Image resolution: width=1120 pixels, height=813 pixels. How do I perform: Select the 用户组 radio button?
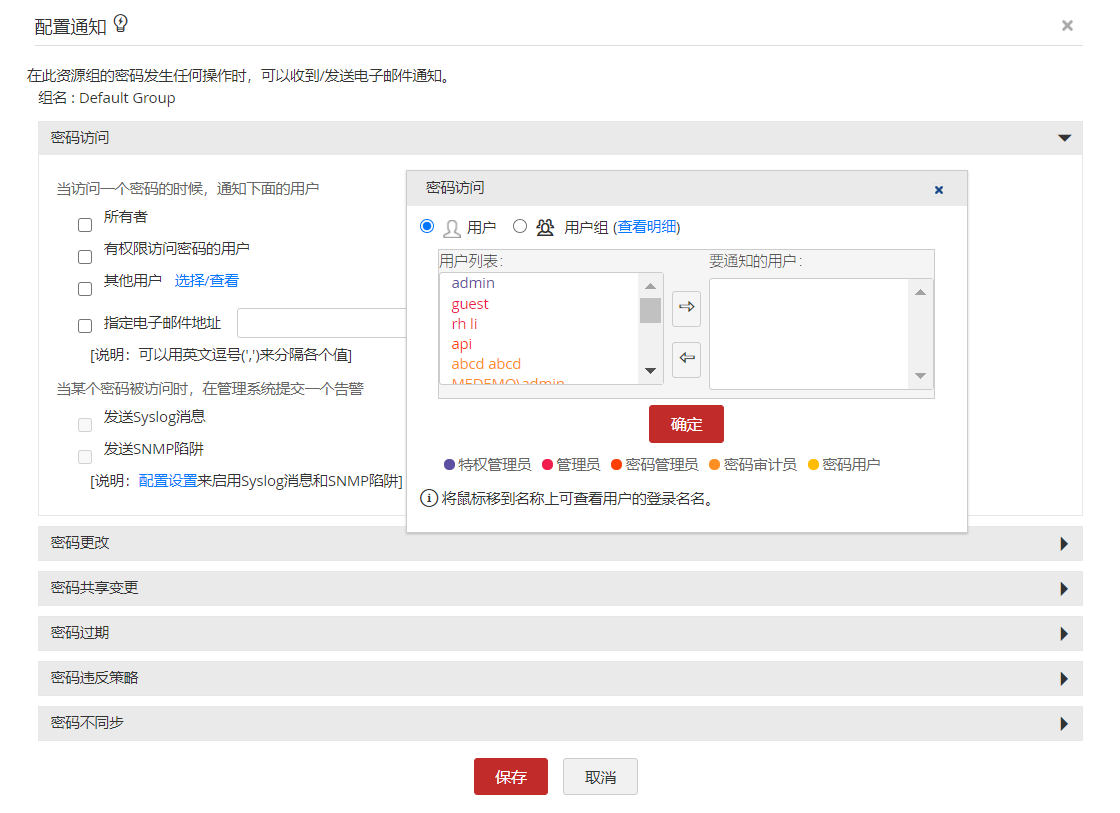pos(520,226)
